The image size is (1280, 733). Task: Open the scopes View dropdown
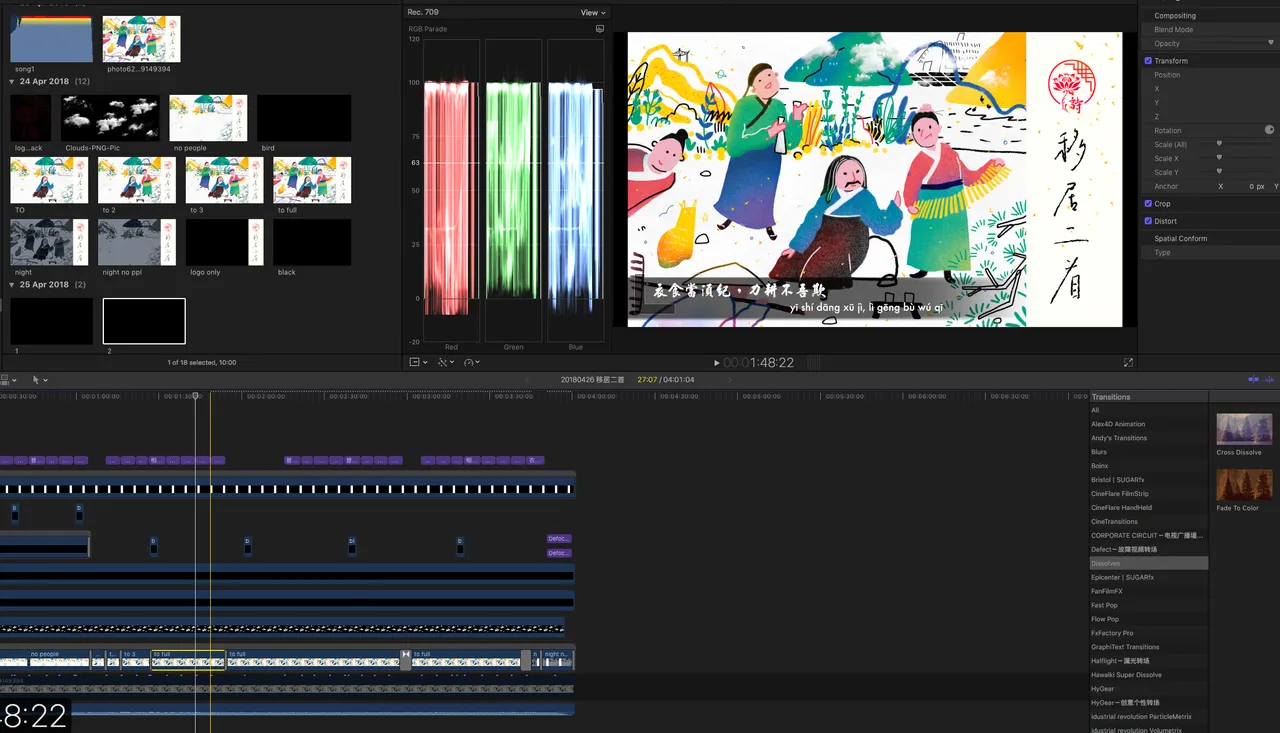point(593,12)
